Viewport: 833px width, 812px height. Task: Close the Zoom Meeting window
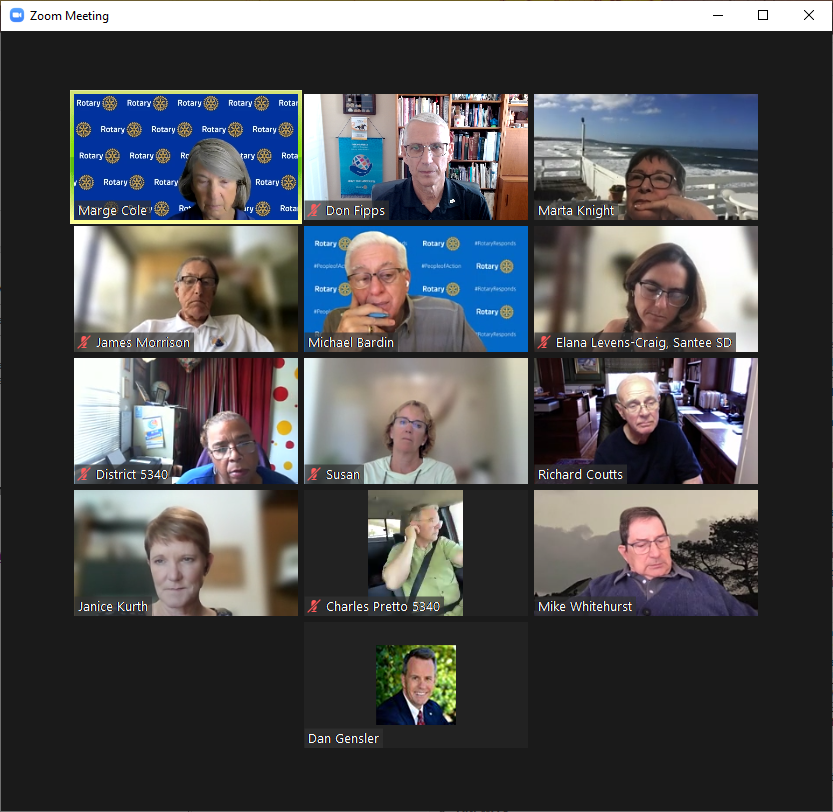tap(809, 15)
